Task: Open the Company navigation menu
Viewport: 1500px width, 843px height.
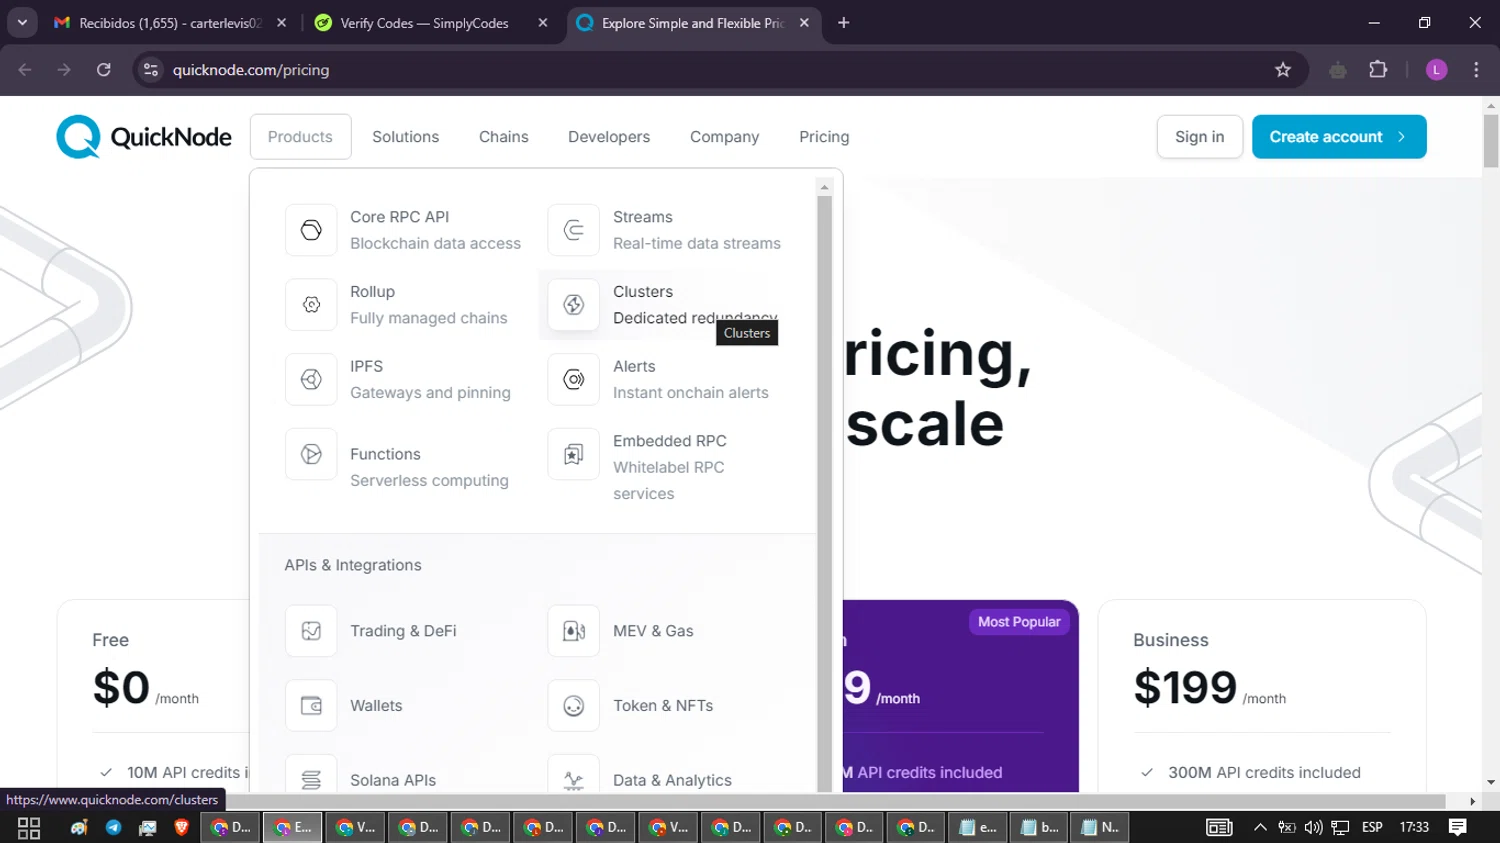Action: (724, 137)
